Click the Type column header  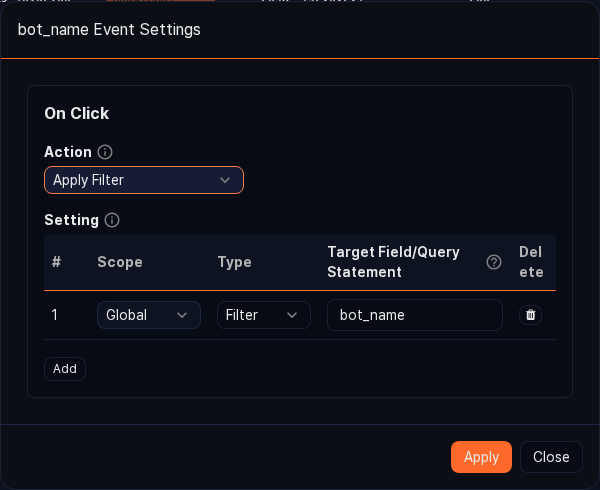pos(234,262)
